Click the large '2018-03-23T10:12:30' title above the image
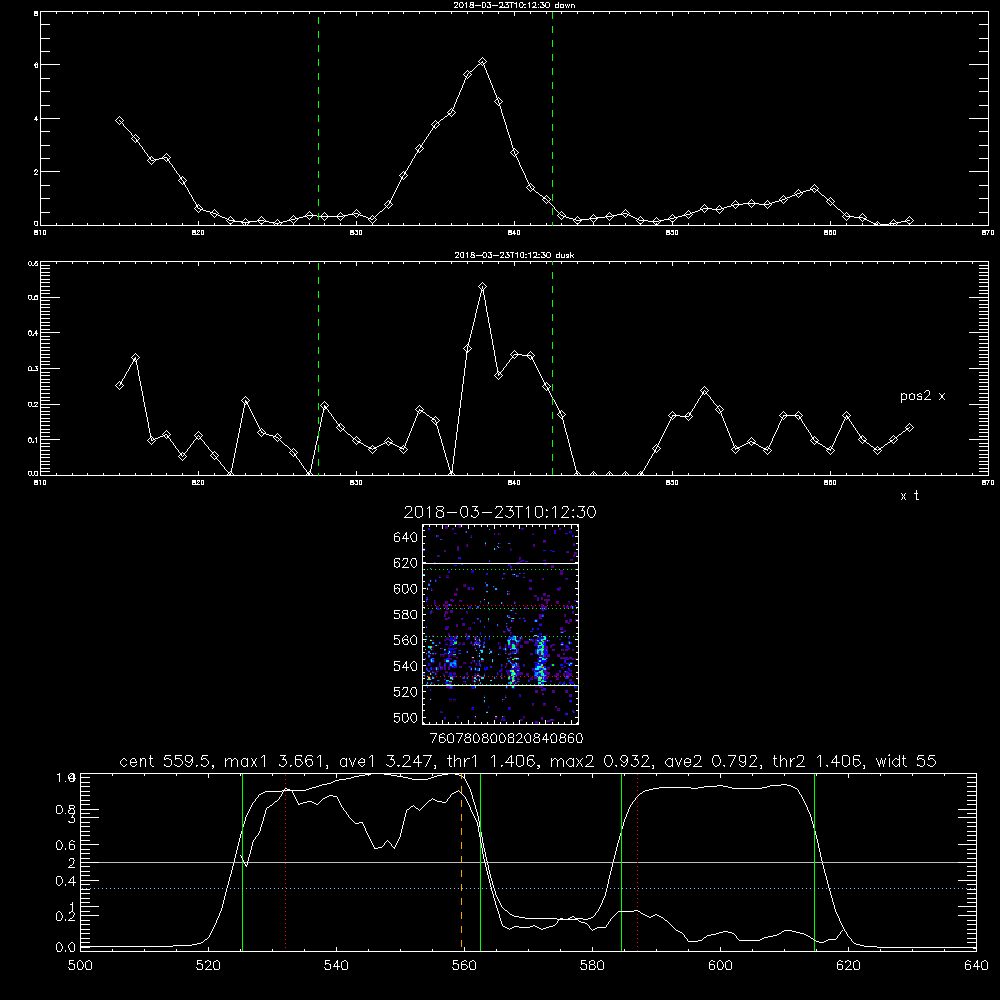1000x1000 pixels. click(500, 512)
